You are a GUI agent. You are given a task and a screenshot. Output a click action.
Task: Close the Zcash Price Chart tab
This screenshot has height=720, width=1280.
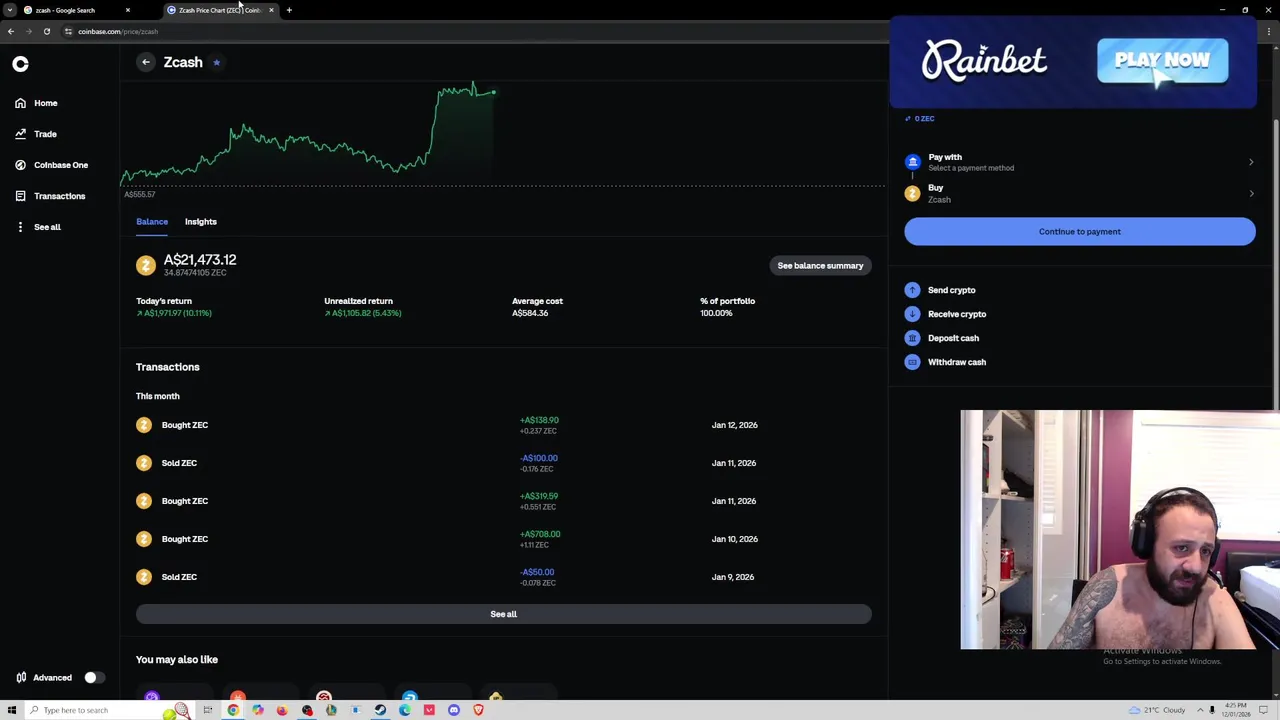click(x=271, y=10)
